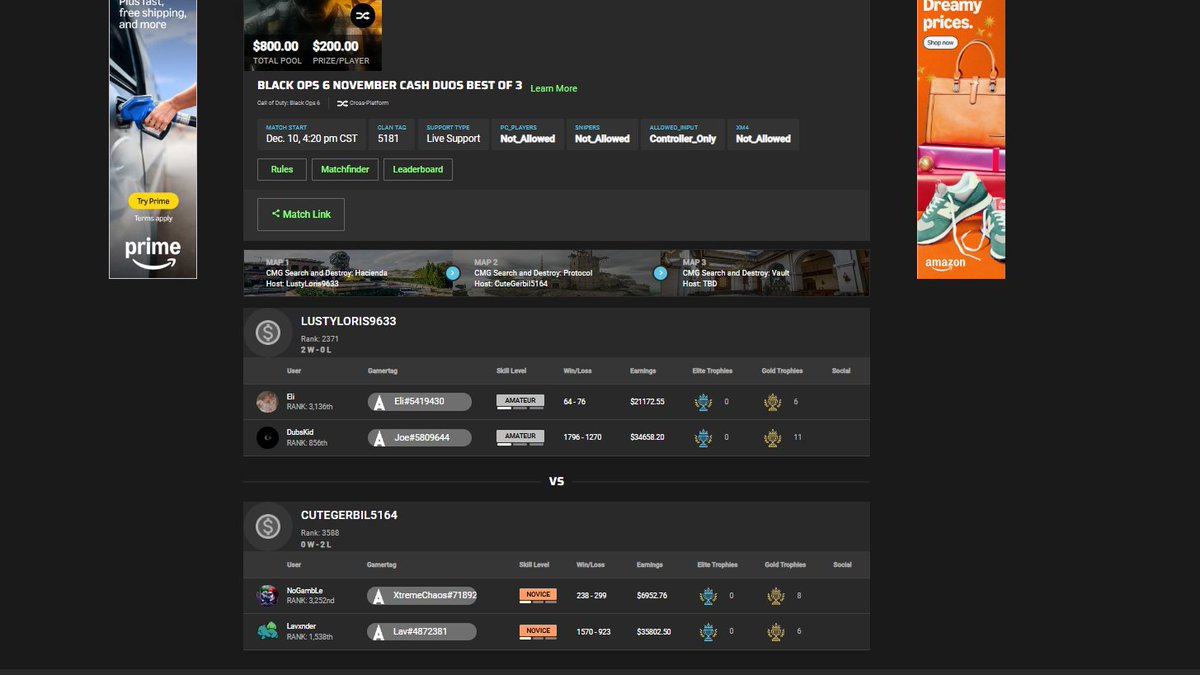Click Eli's blue elite trophy icon

(704, 402)
